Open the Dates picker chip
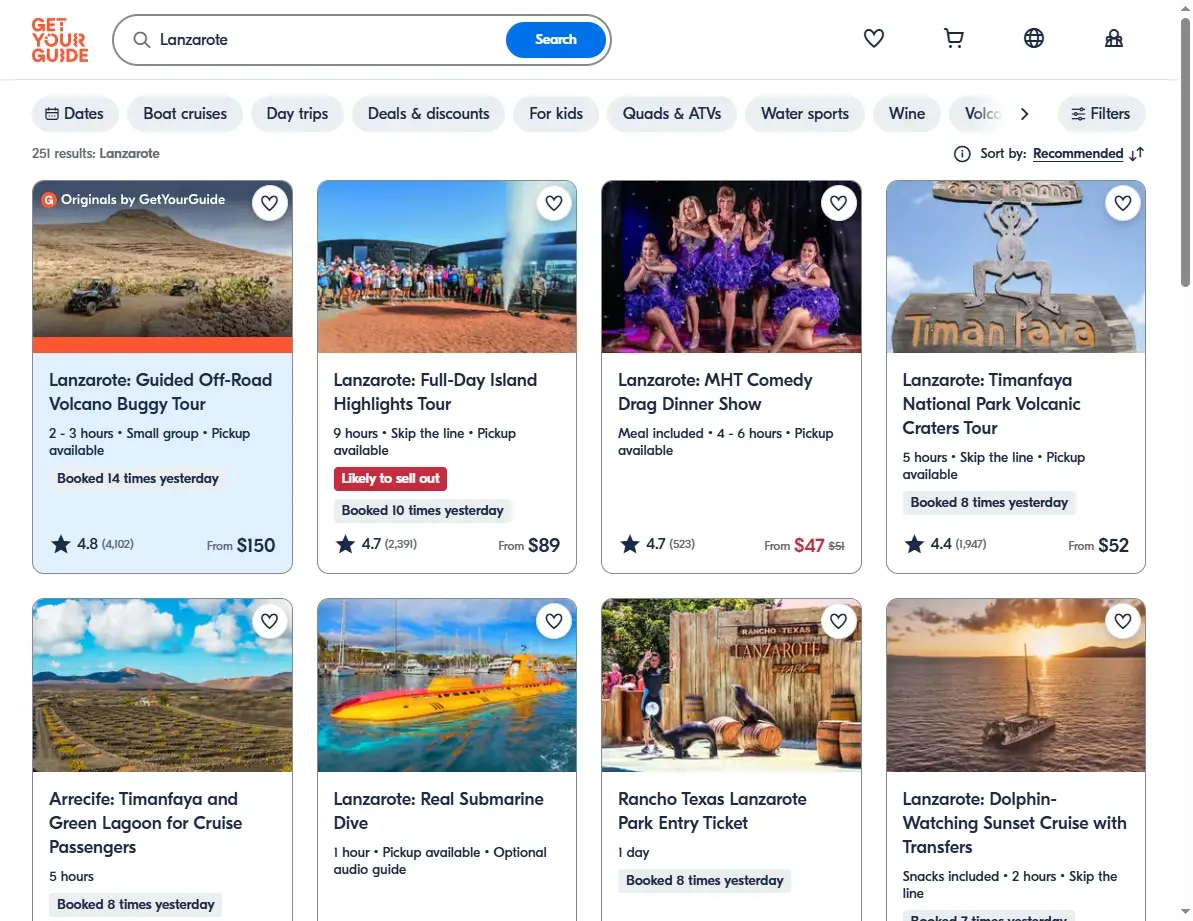1193x921 pixels. (x=75, y=113)
